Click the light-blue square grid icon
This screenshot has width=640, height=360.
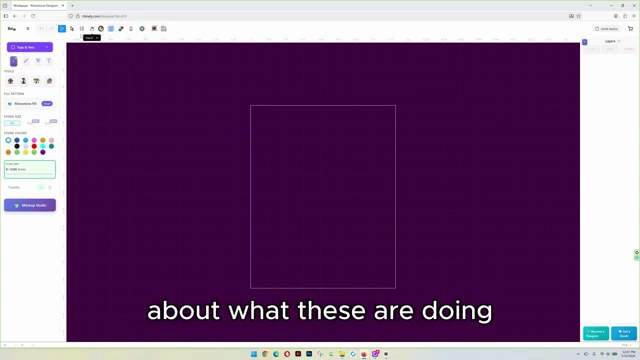tap(111, 29)
